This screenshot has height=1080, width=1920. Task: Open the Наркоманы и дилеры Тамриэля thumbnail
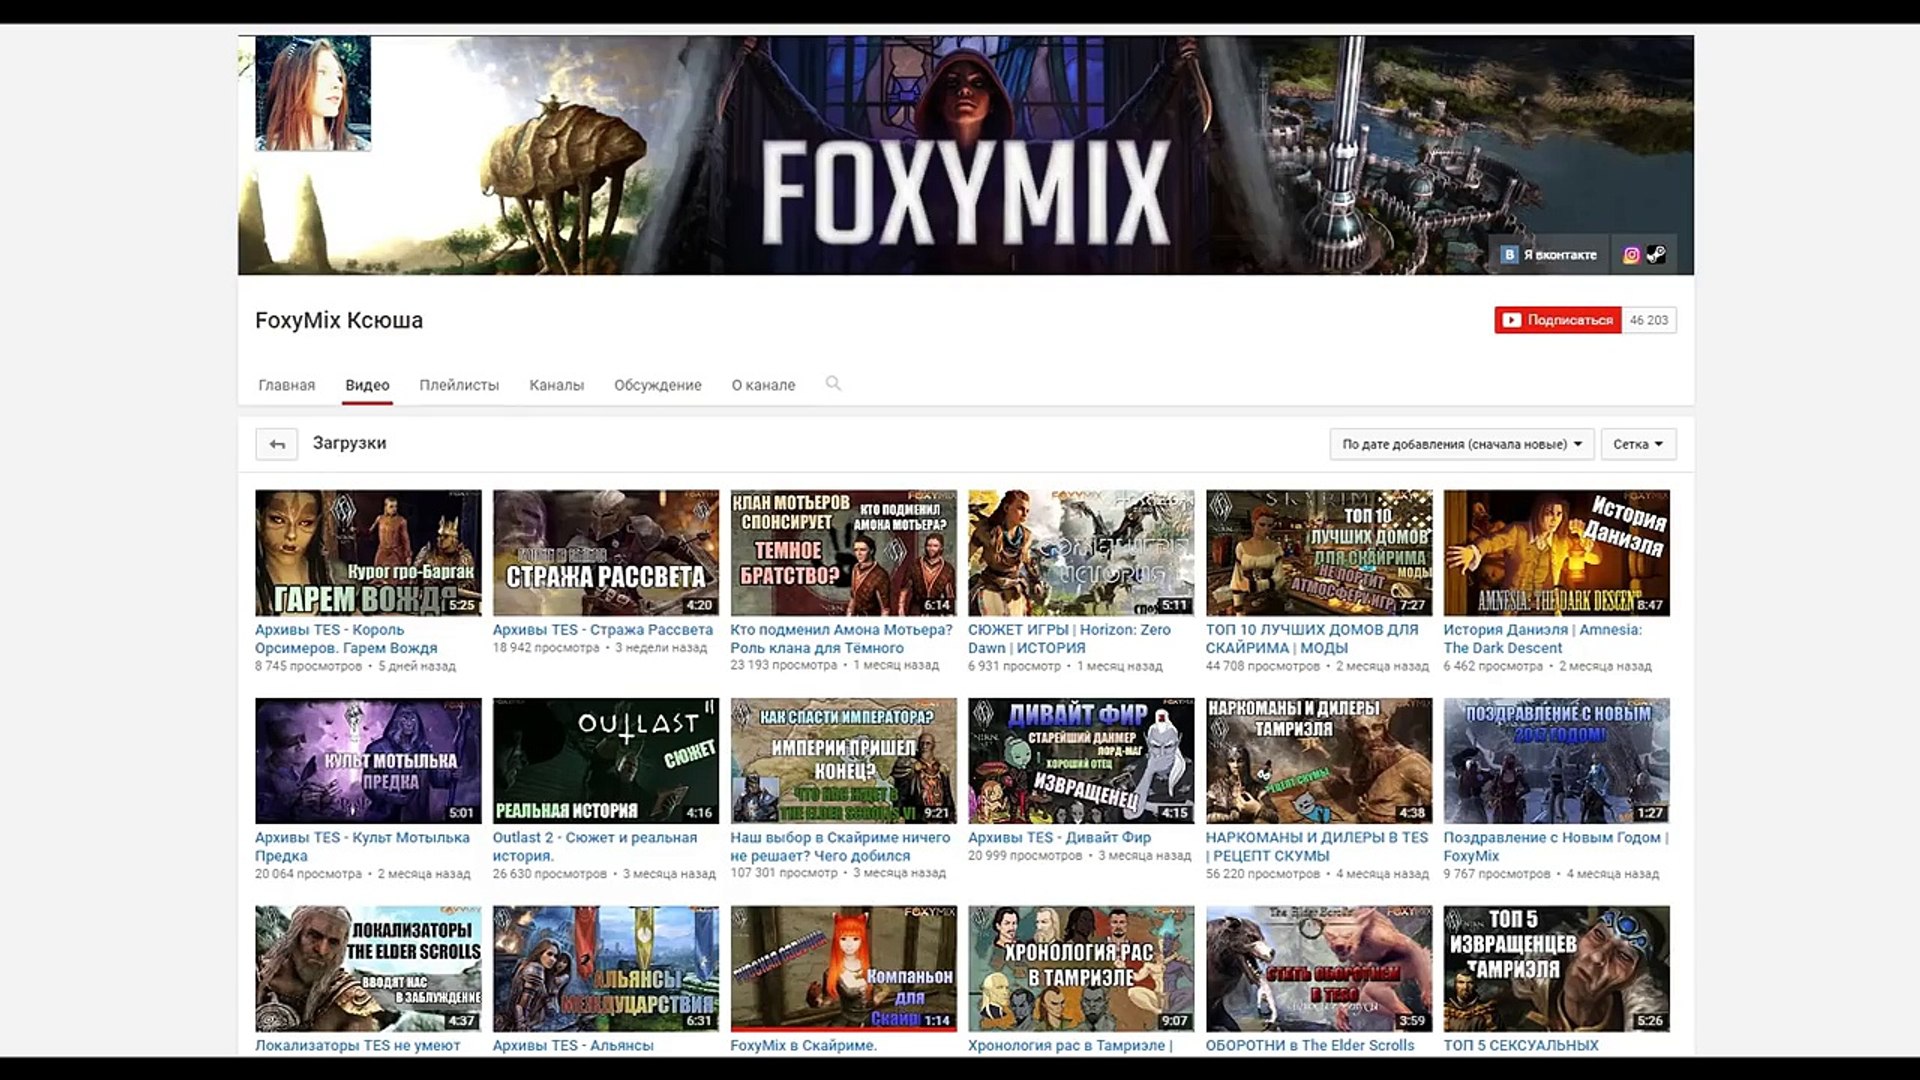tap(1319, 761)
